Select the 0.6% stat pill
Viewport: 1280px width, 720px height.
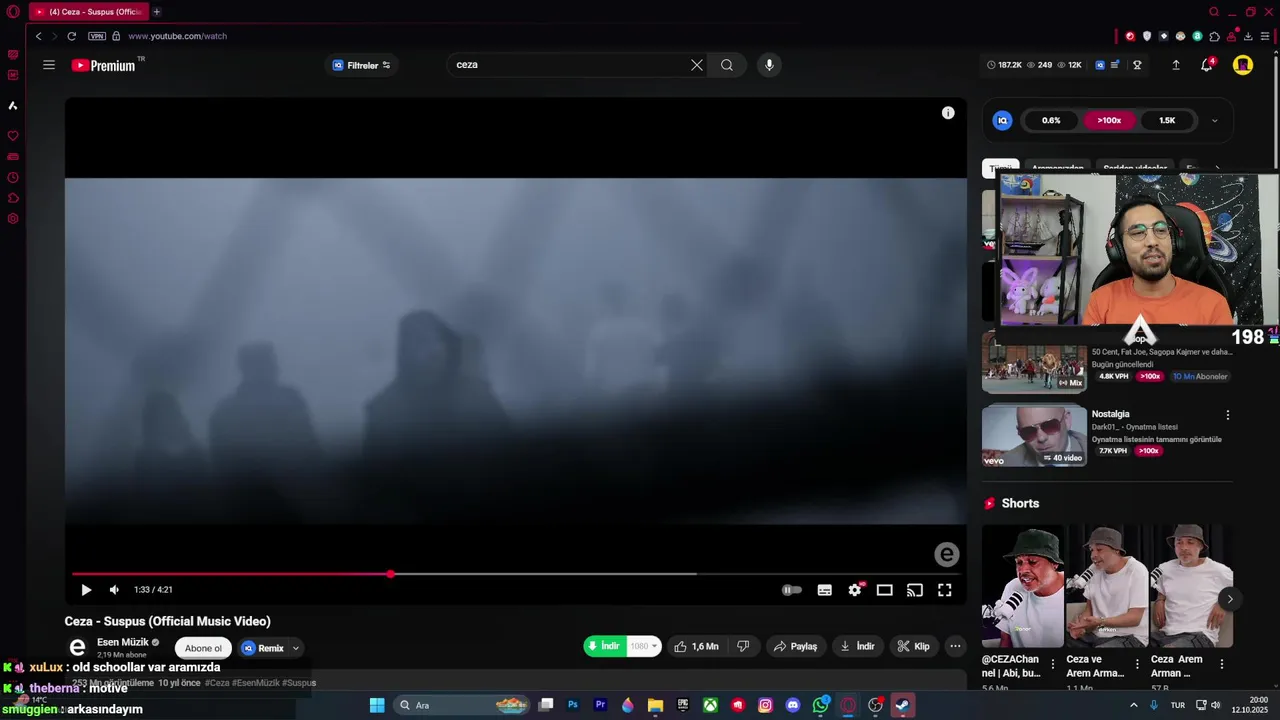pos(1051,120)
